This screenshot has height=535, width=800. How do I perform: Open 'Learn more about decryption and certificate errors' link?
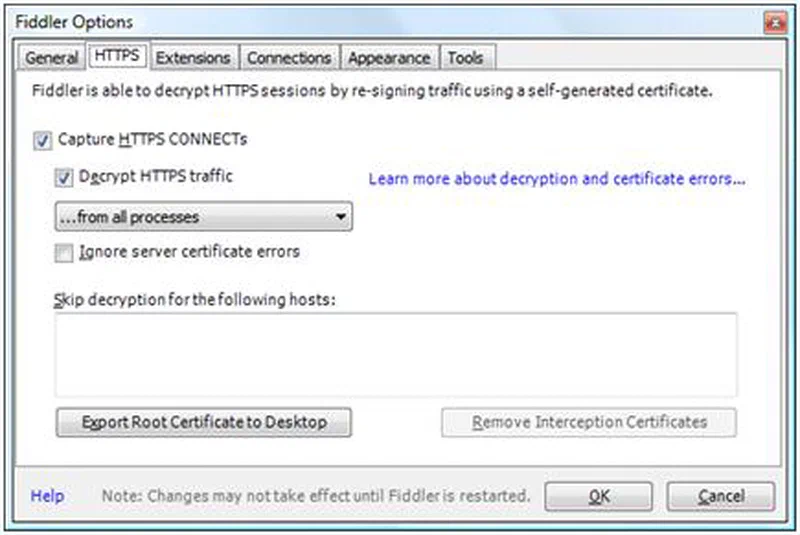click(557, 179)
